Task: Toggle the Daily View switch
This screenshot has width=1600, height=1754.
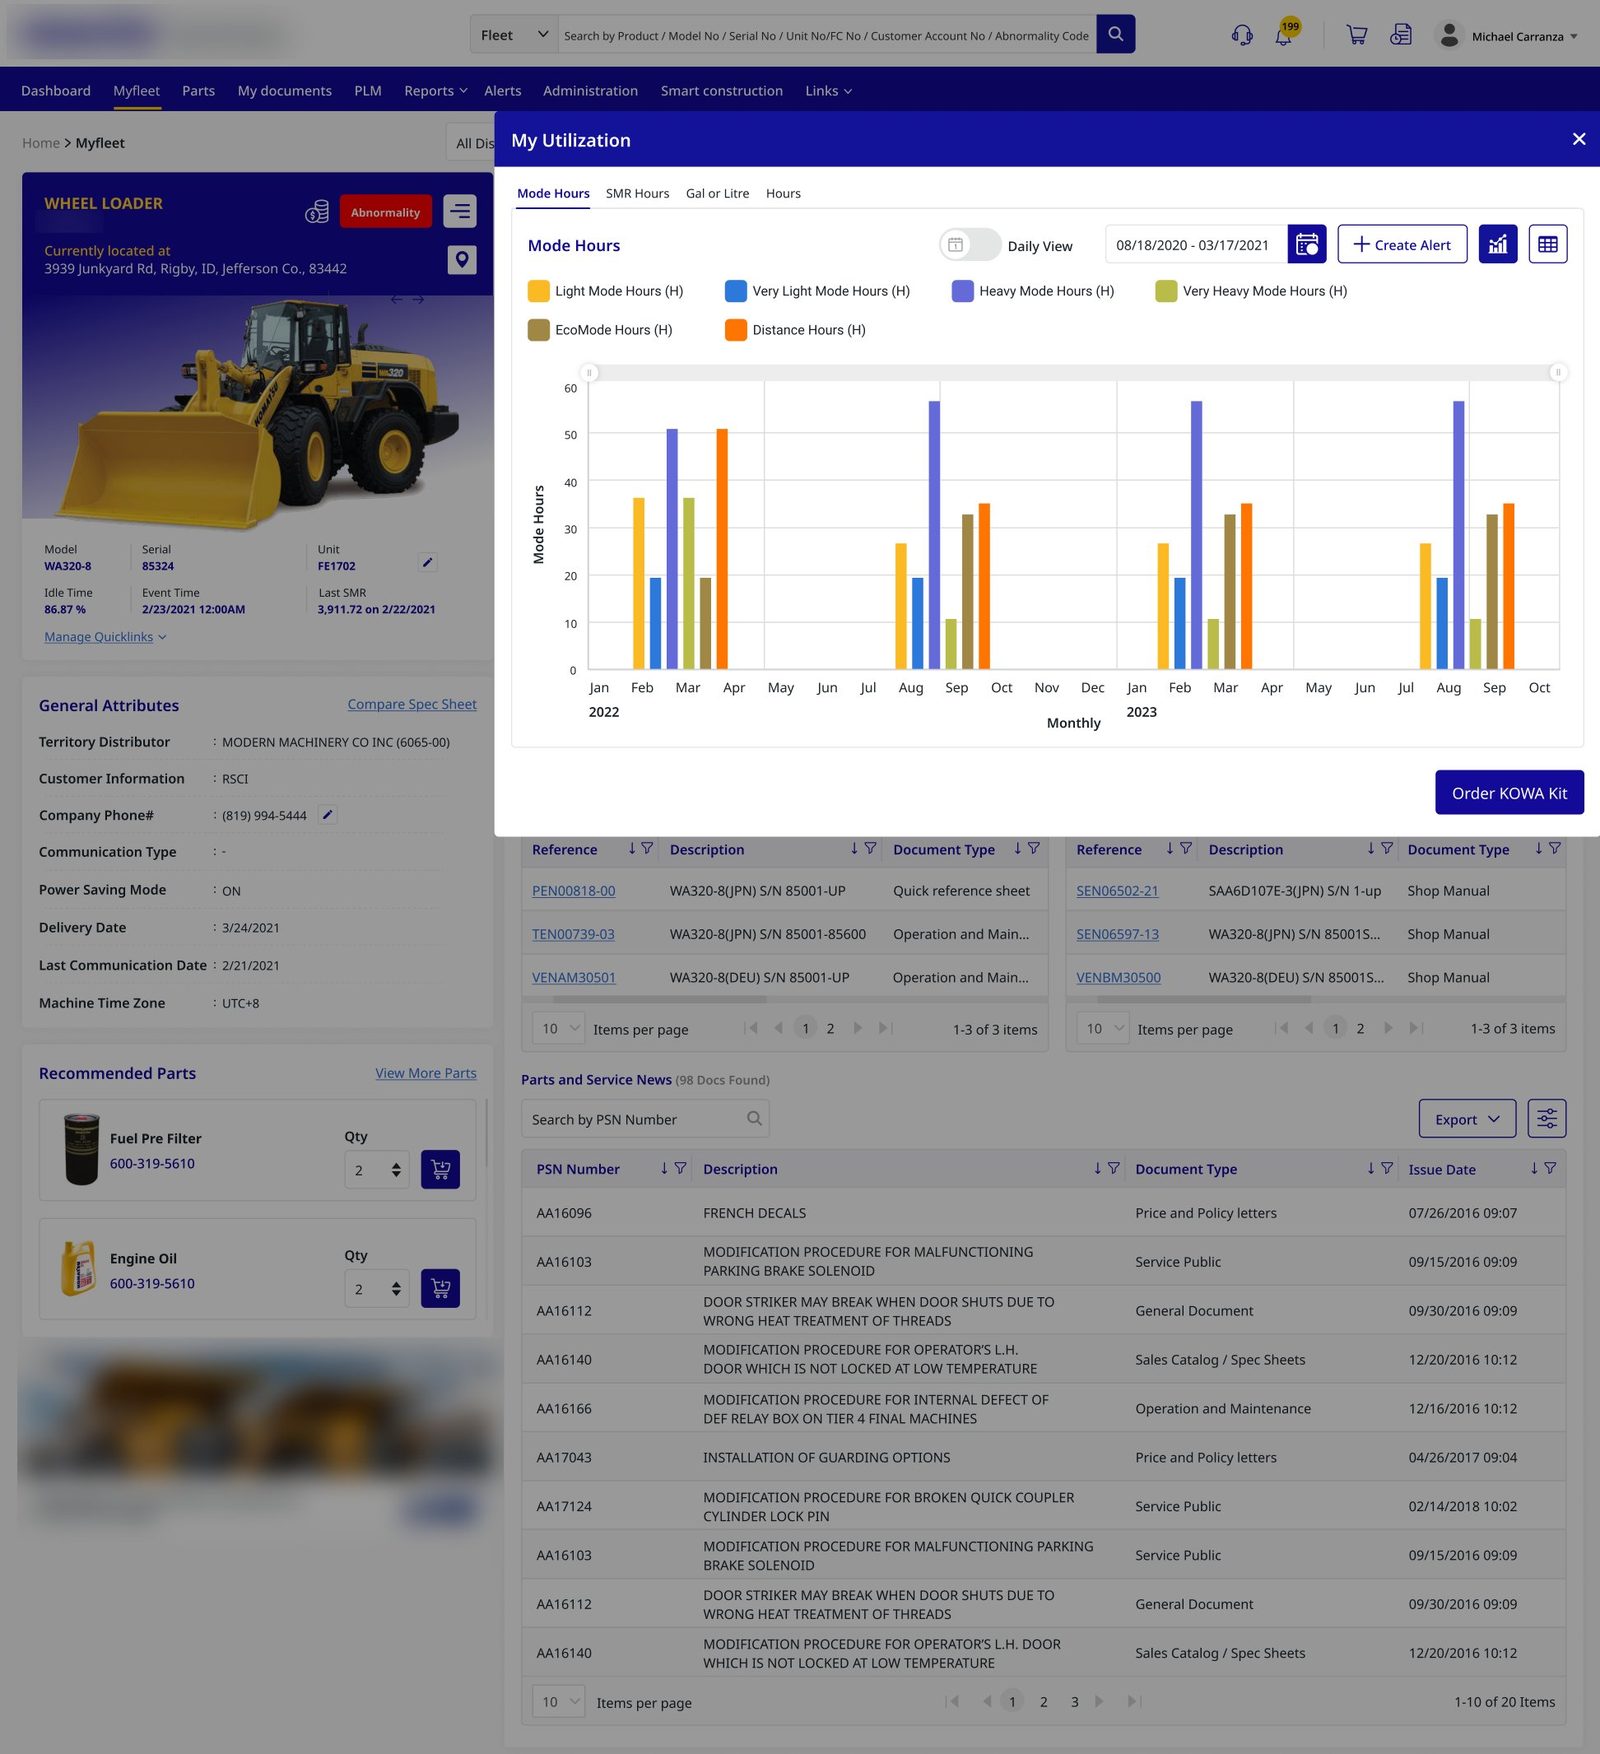Action: coord(969,245)
